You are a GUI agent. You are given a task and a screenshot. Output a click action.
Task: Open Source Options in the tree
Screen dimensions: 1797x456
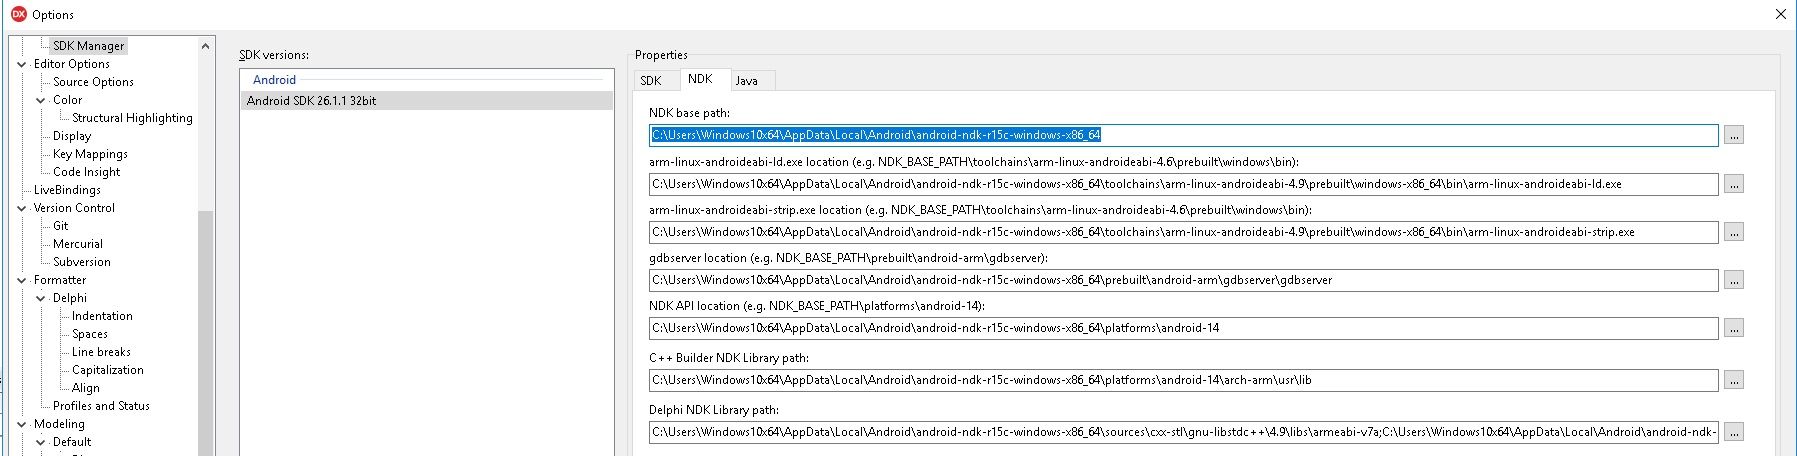(93, 82)
